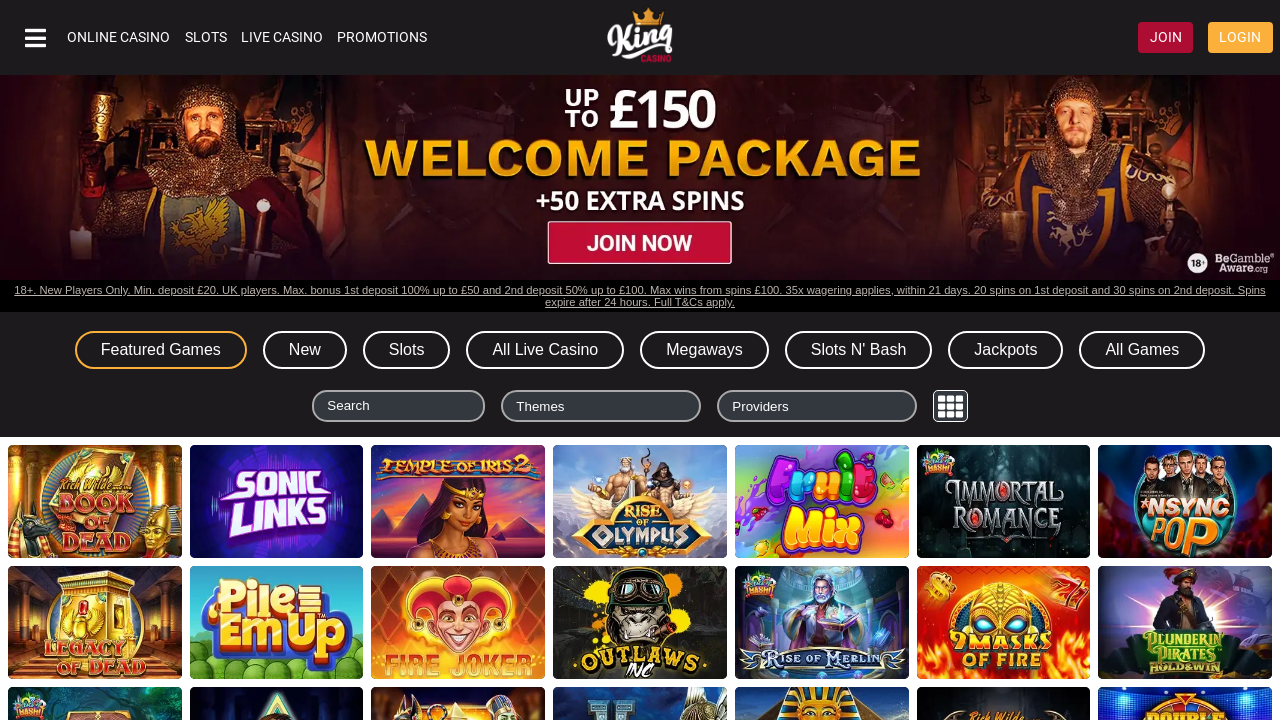Image resolution: width=1280 pixels, height=720 pixels.
Task: Open the bonus terms and conditions link
Action: click(x=640, y=296)
